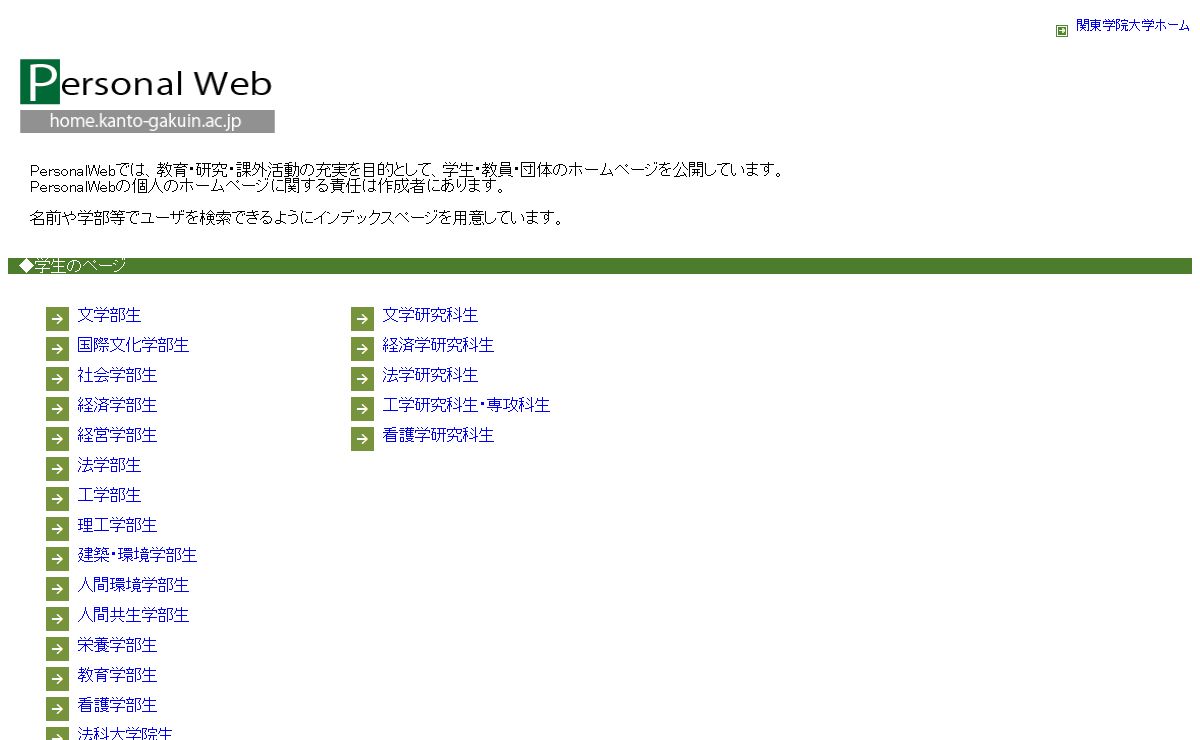Viewport: 1200px width, 740px height.
Task: Click the arrow icon beside 人間環境学部生
Action: coord(57,589)
